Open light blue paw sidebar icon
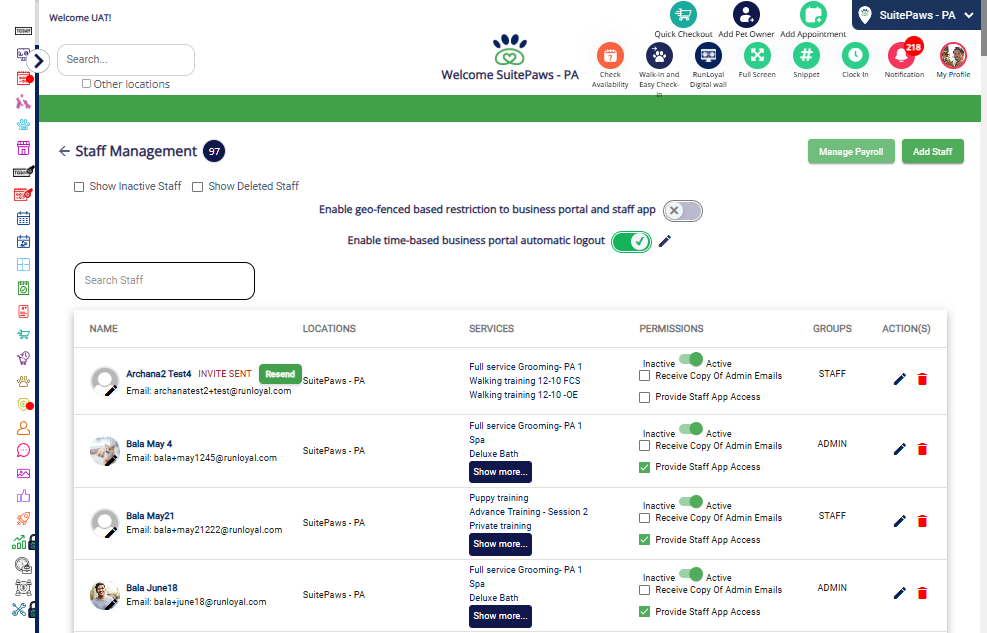 click(23, 125)
